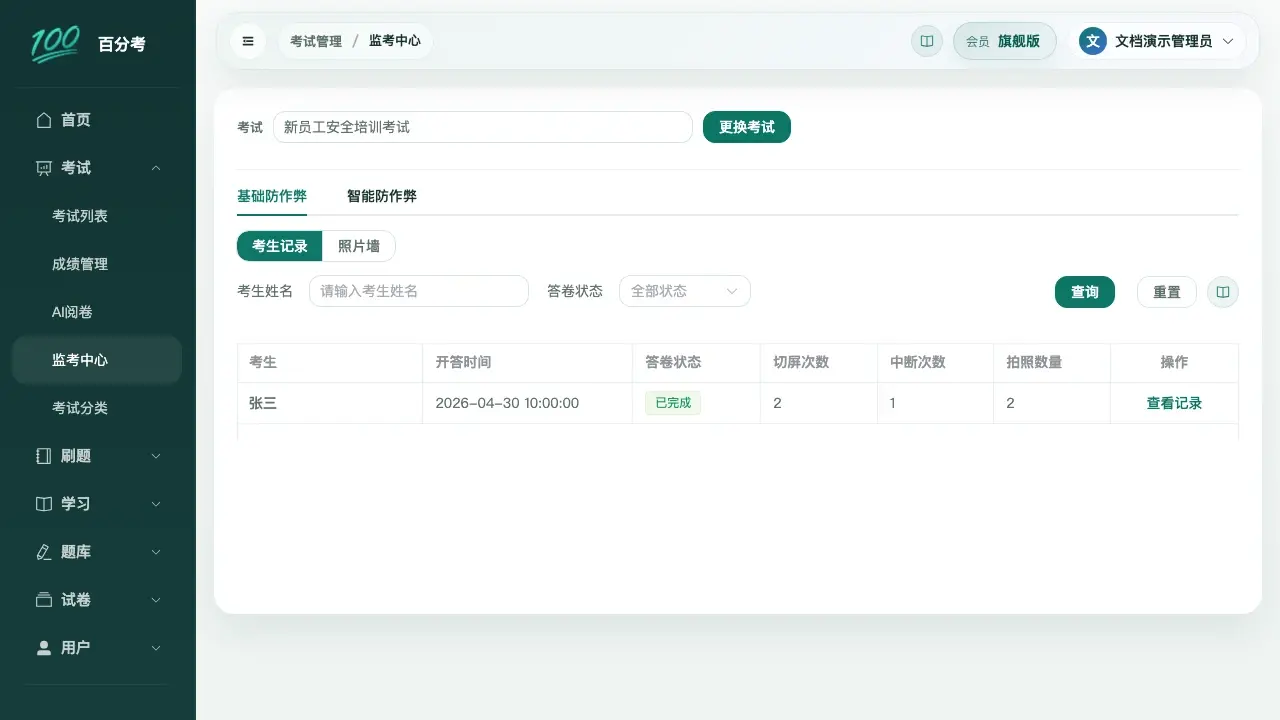
Task: Click the 重置 button
Action: coord(1167,292)
